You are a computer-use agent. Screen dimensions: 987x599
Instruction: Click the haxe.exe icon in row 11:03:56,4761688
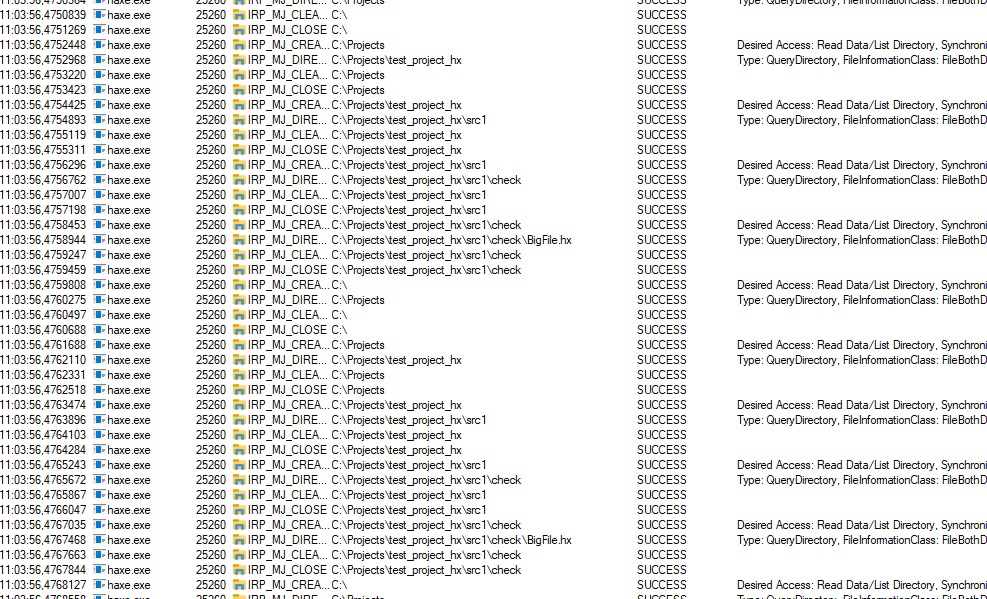[x=99, y=345]
